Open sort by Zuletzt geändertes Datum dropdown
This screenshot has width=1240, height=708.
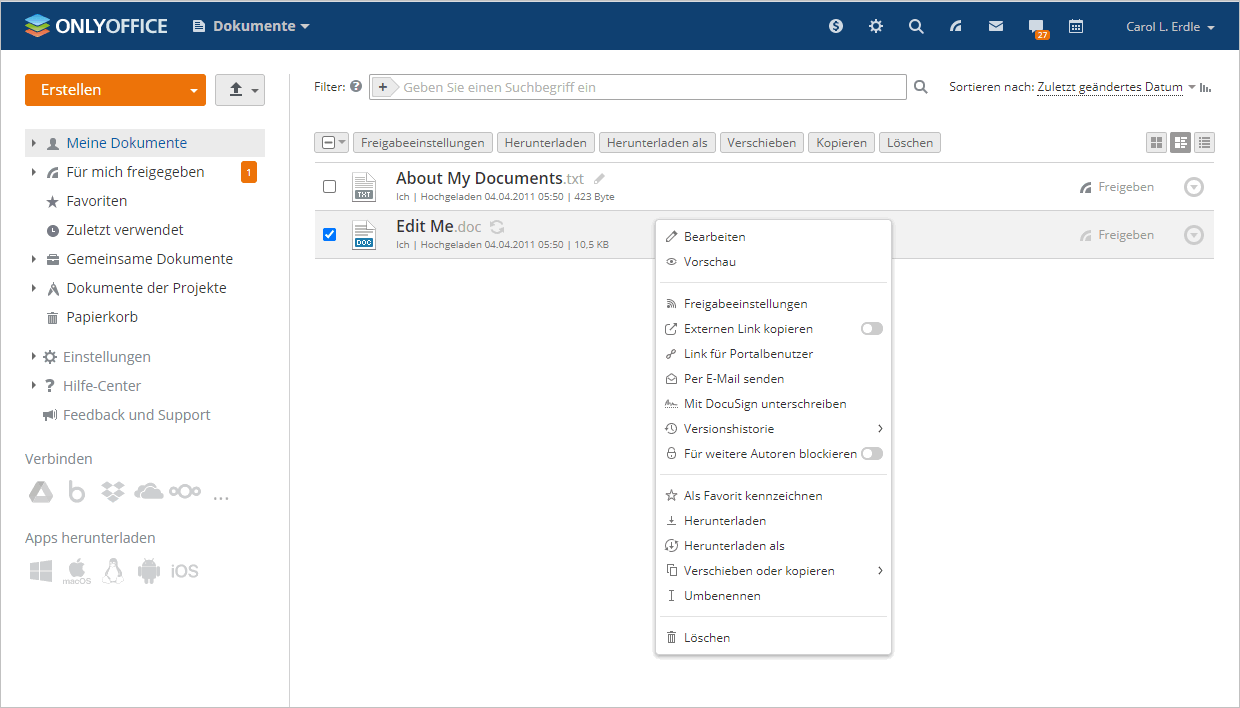click(x=1116, y=87)
